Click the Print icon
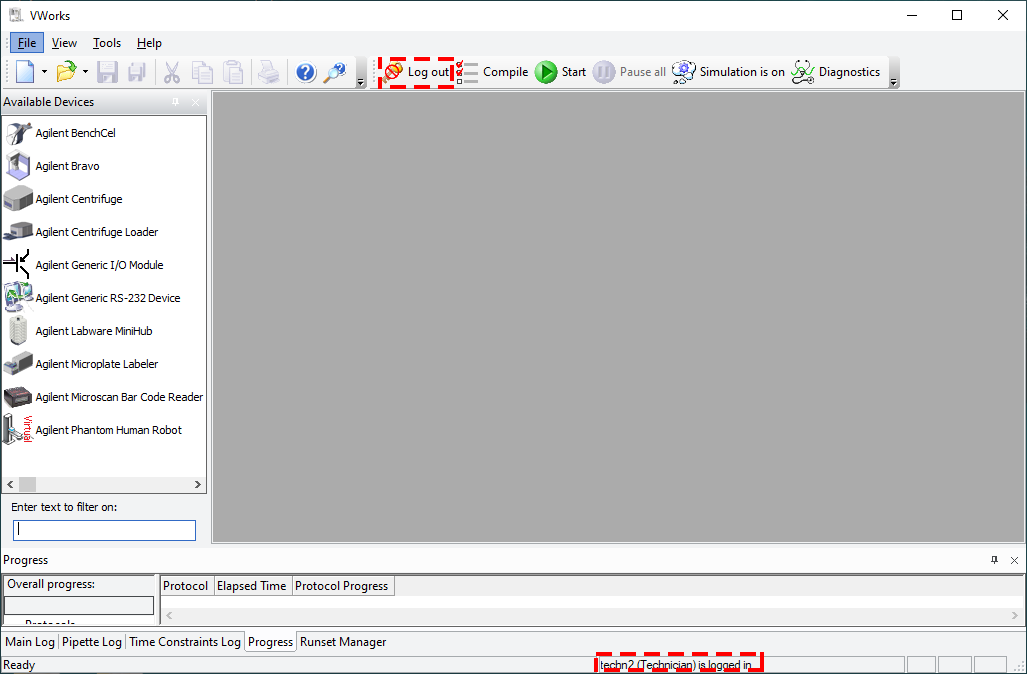The width and height of the screenshot is (1031, 674). click(268, 72)
